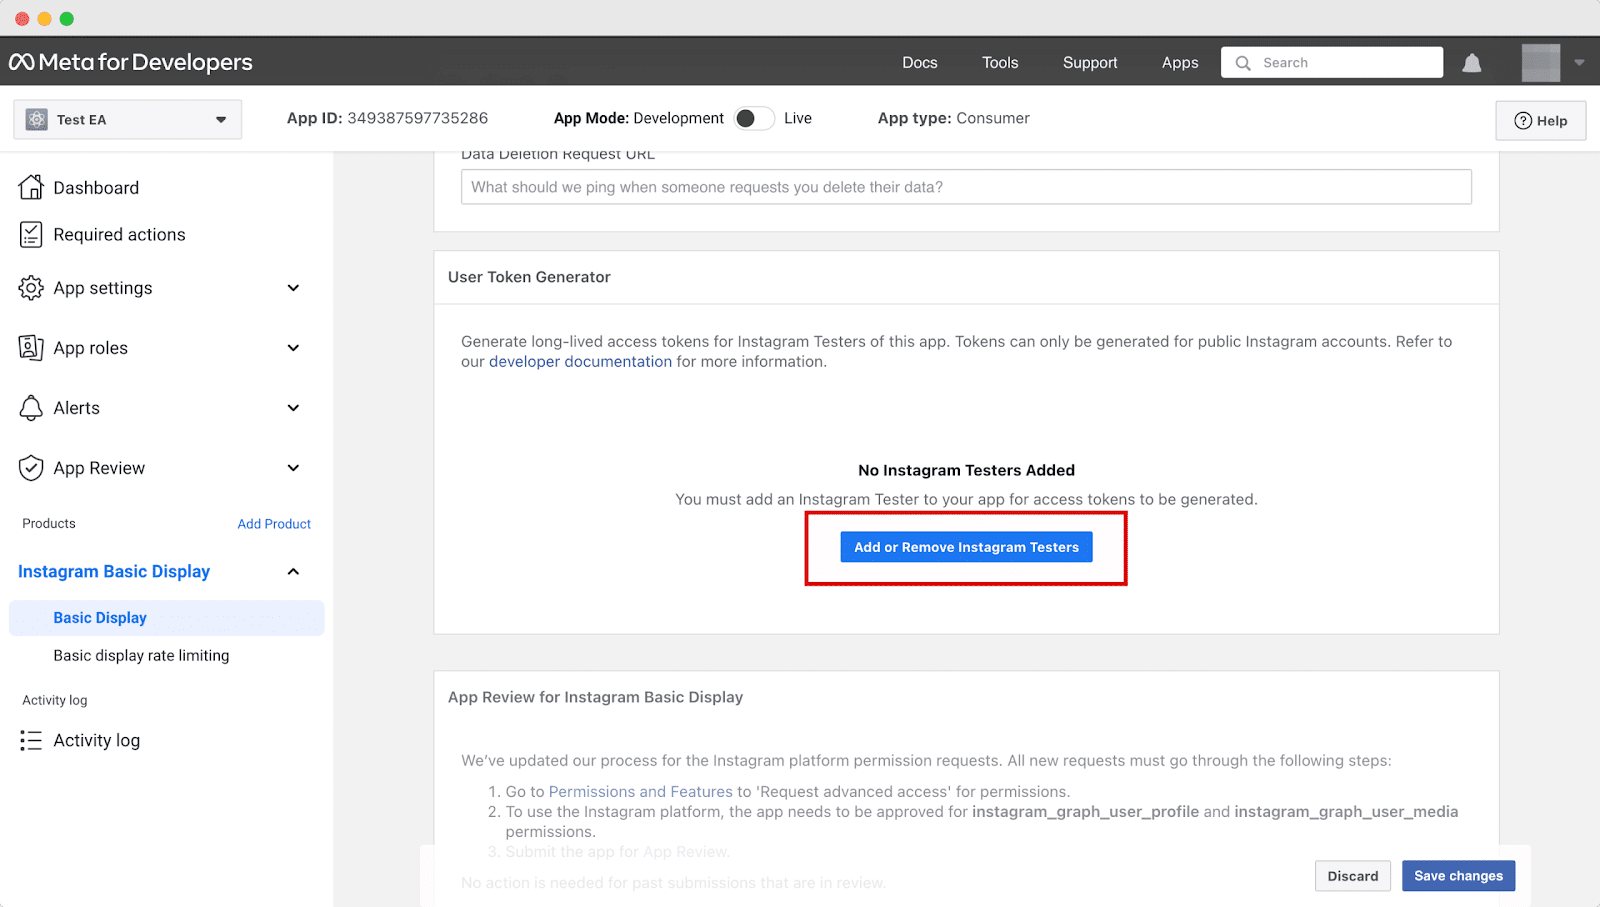Click the Meta for Developers logo

(131, 62)
